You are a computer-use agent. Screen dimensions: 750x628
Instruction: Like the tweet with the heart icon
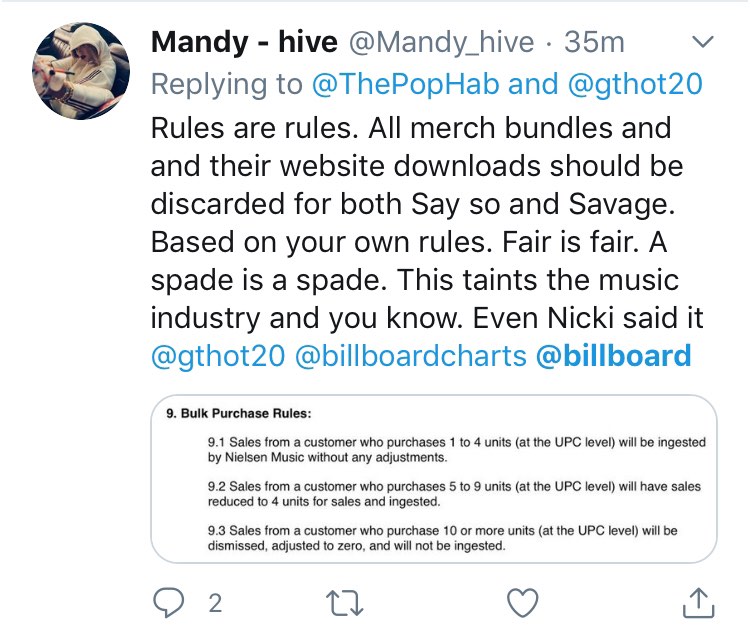tap(522, 601)
